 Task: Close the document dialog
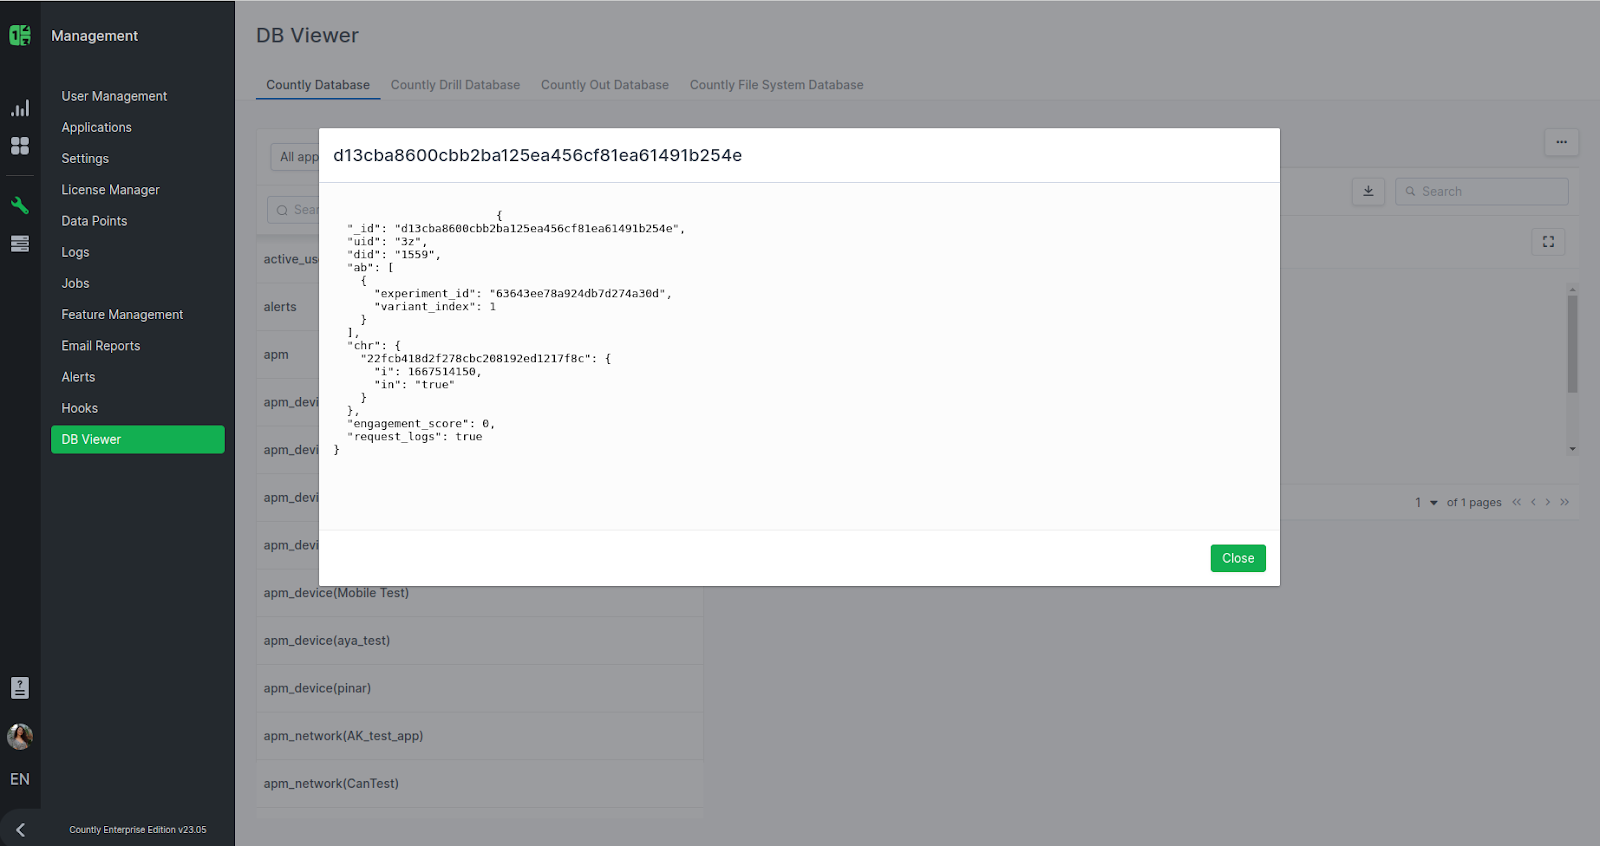pos(1238,558)
